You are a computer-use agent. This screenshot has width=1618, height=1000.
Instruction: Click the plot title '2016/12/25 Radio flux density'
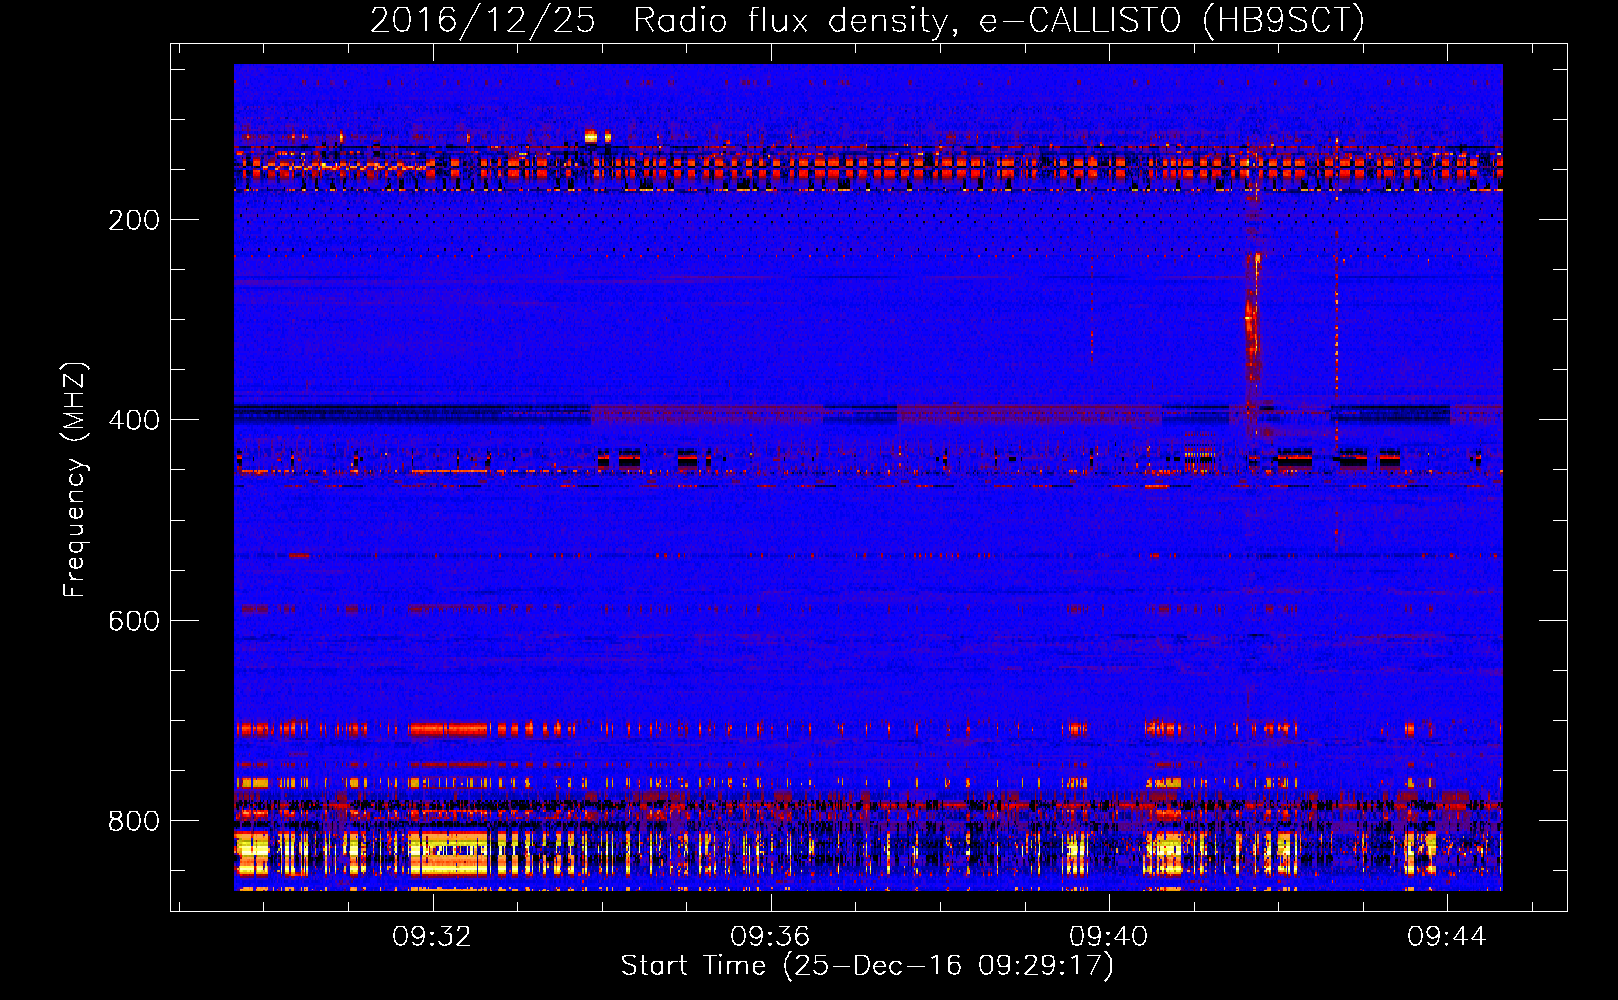coord(659,20)
